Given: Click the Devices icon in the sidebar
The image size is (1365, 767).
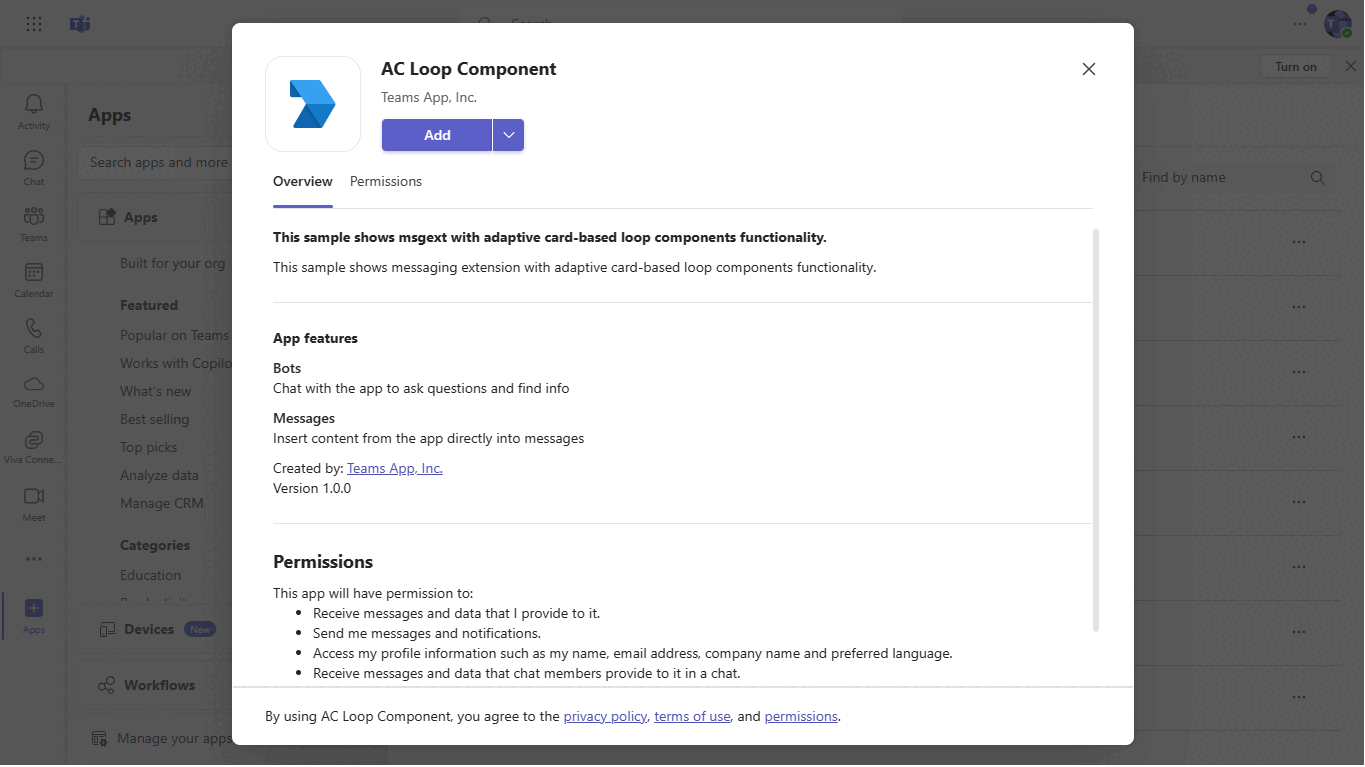Looking at the screenshot, I should (106, 630).
